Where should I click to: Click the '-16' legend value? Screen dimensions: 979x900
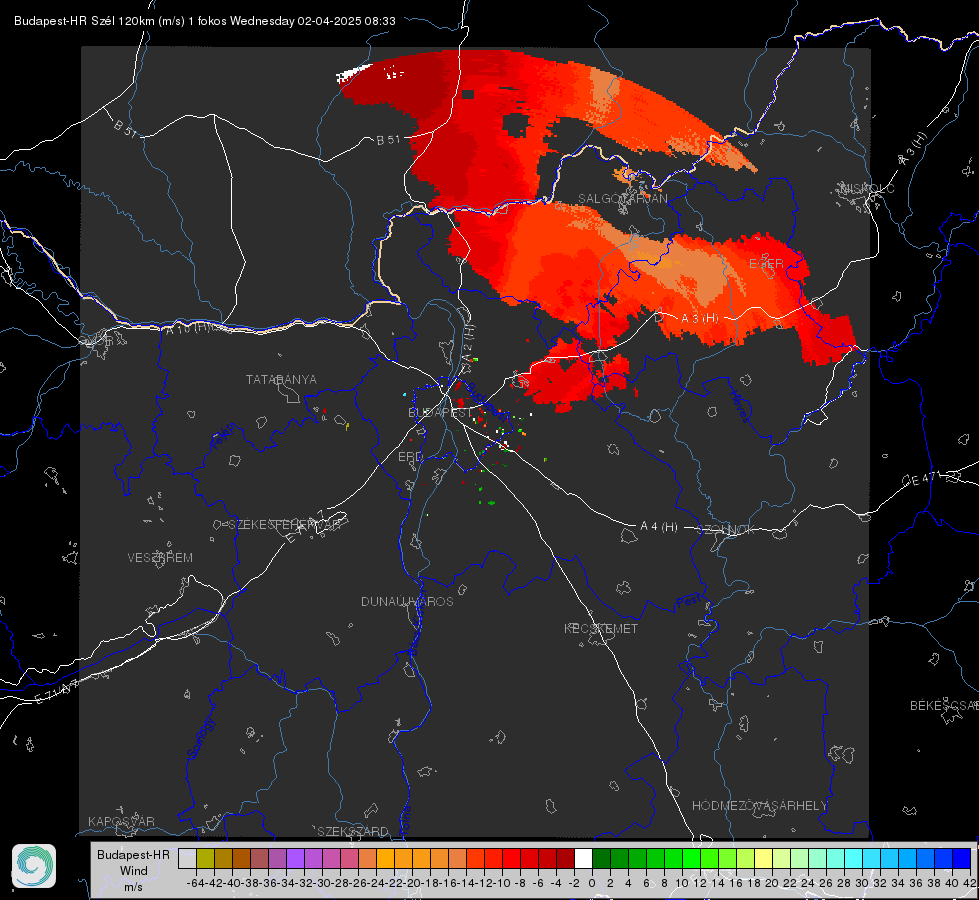448,883
